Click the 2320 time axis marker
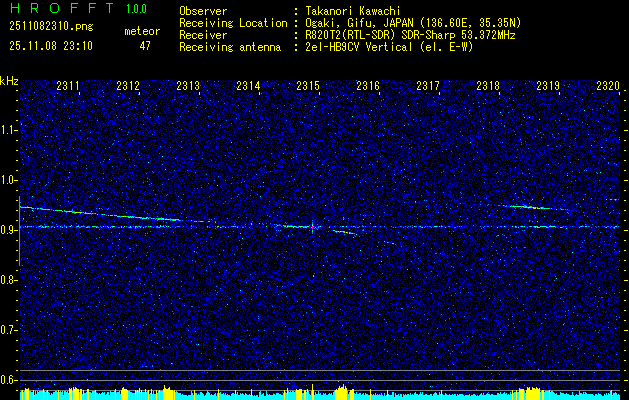The width and height of the screenshot is (629, 400). [x=608, y=85]
